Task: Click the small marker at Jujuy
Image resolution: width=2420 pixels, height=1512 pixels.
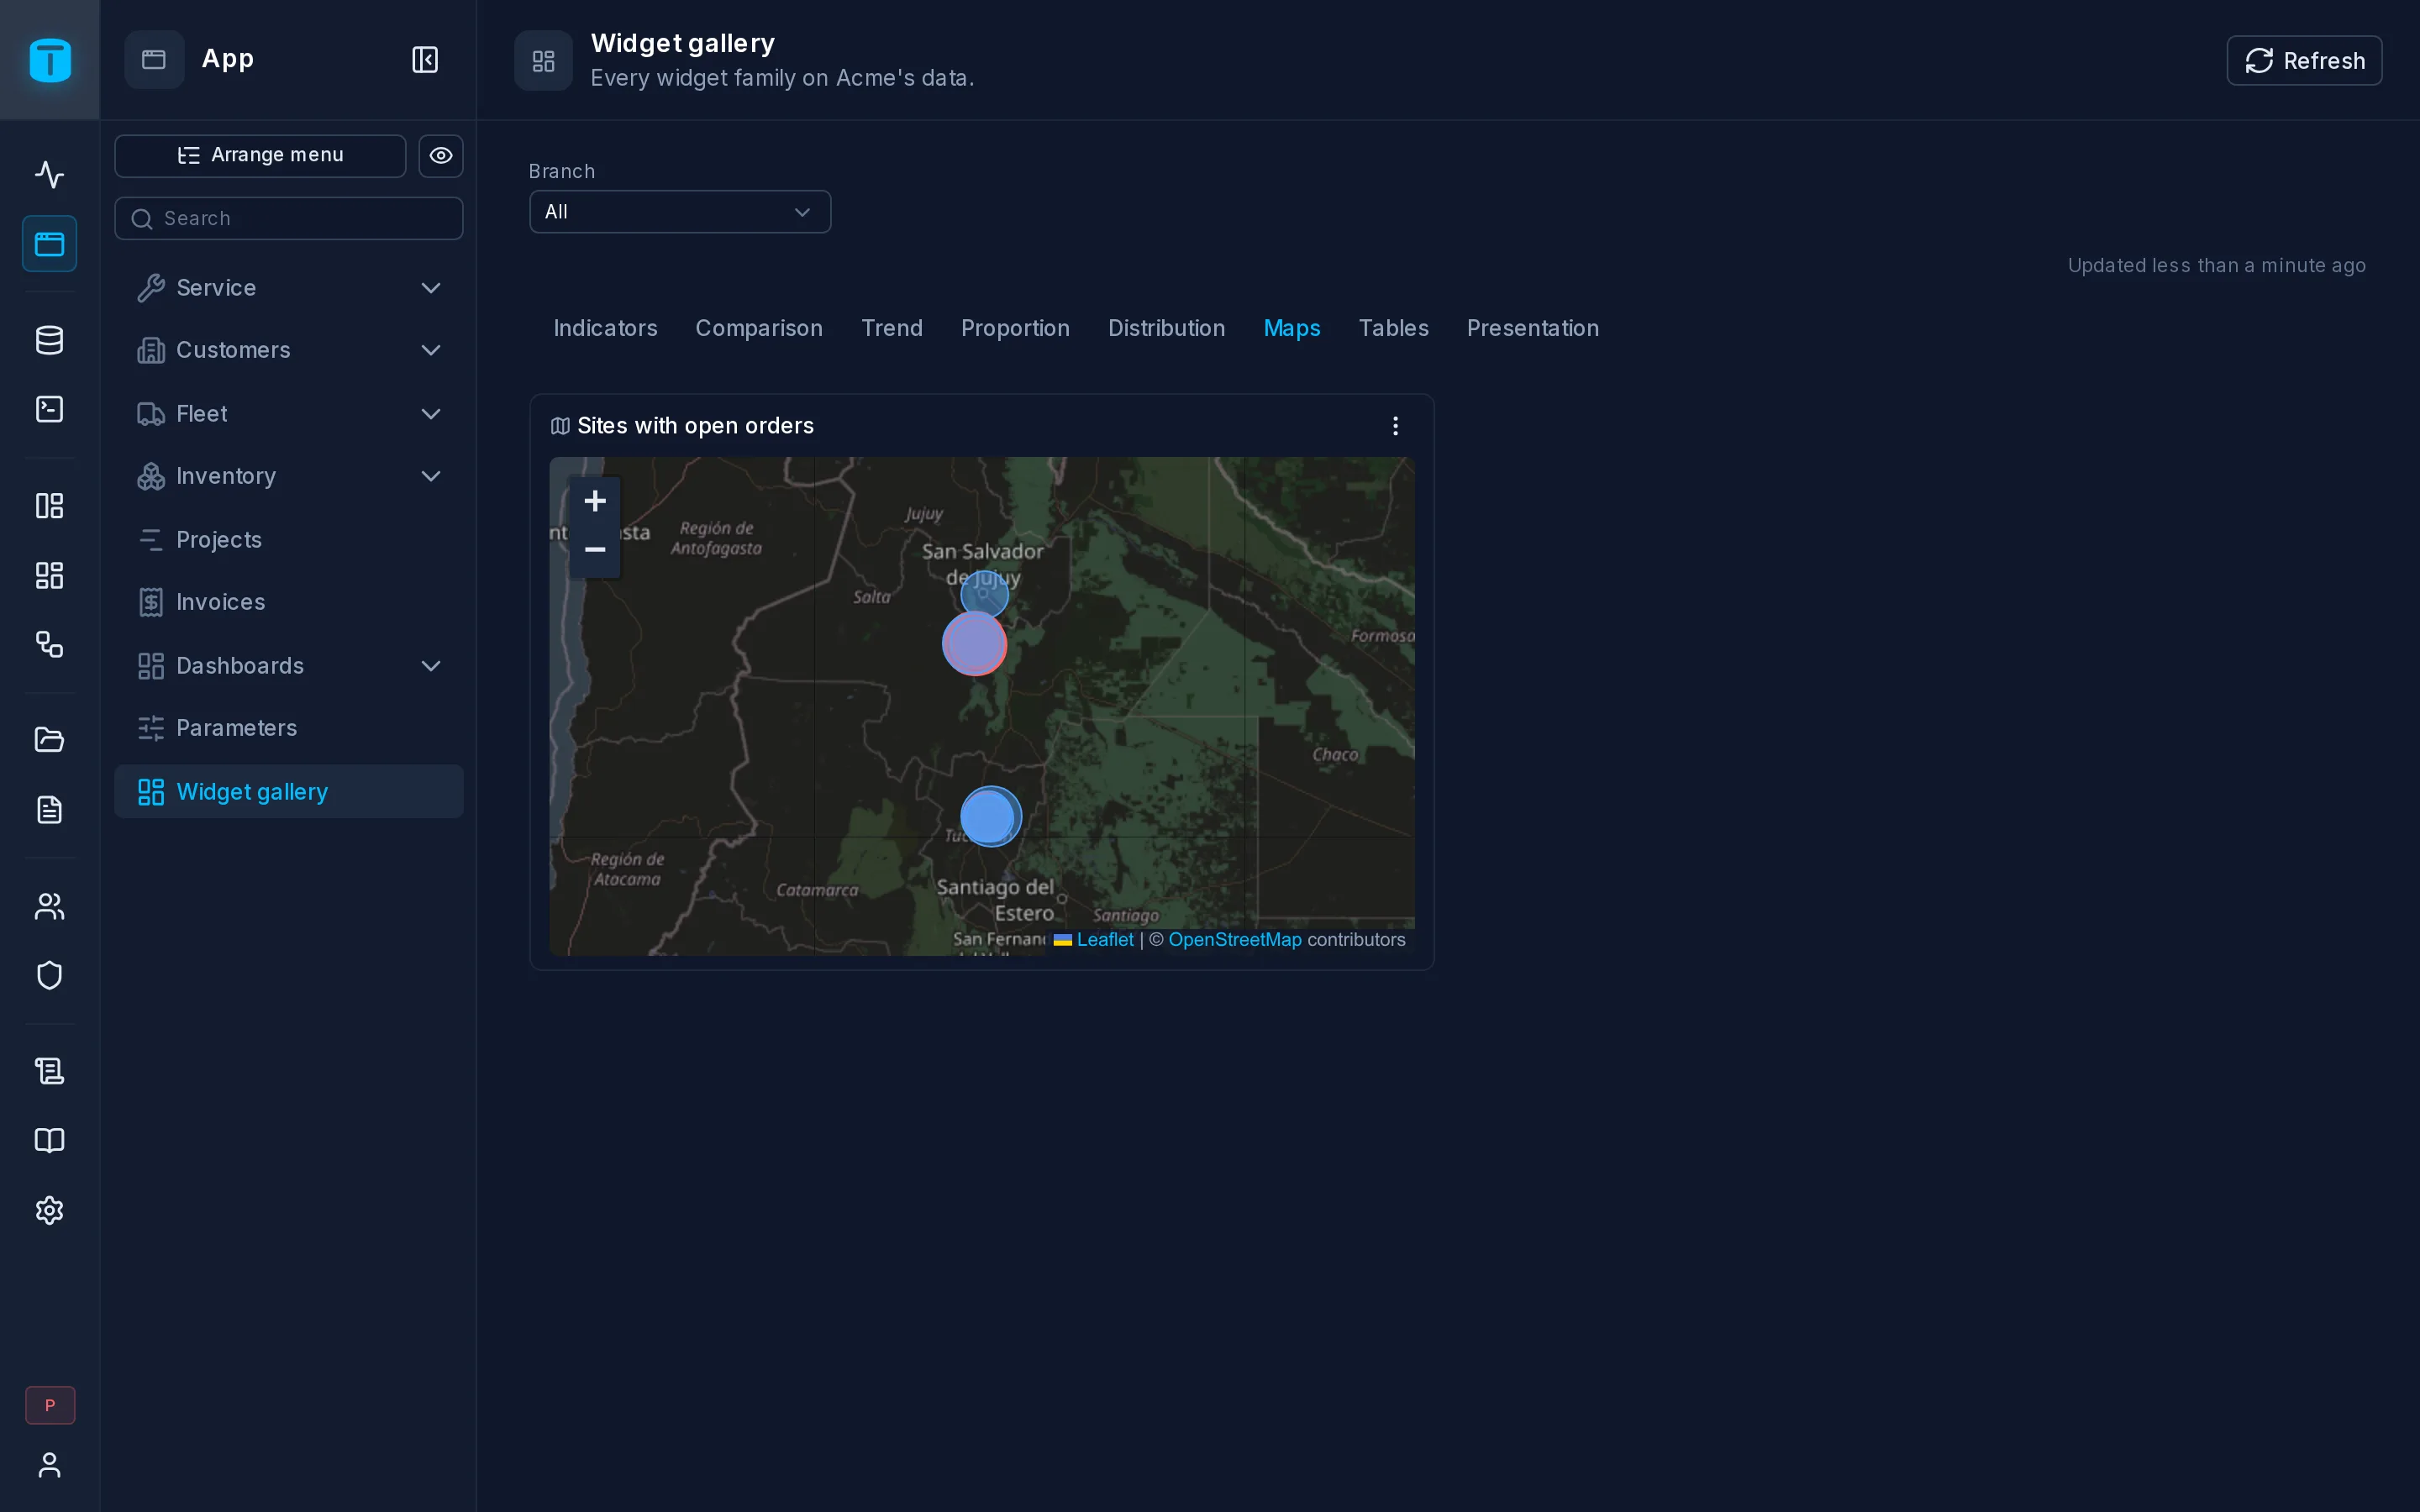Action: coord(985,594)
